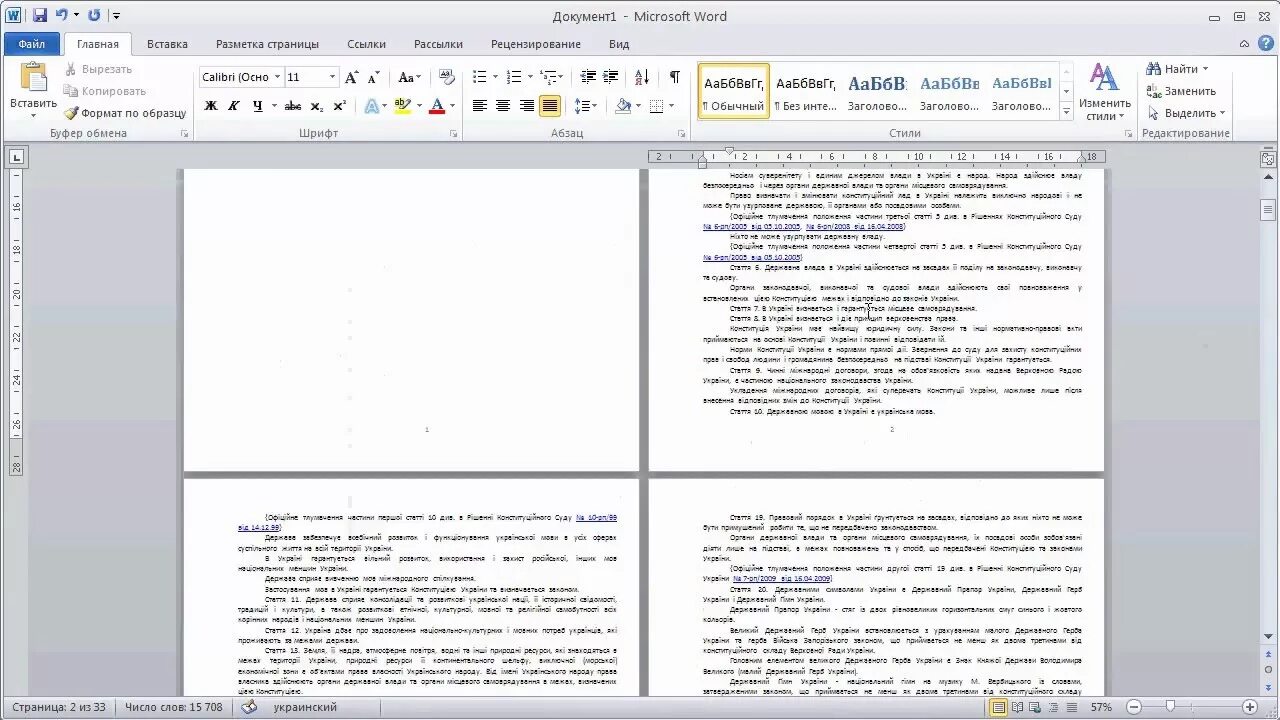Open line spacing dropdown
This screenshot has width=1280, height=720.
(587, 106)
